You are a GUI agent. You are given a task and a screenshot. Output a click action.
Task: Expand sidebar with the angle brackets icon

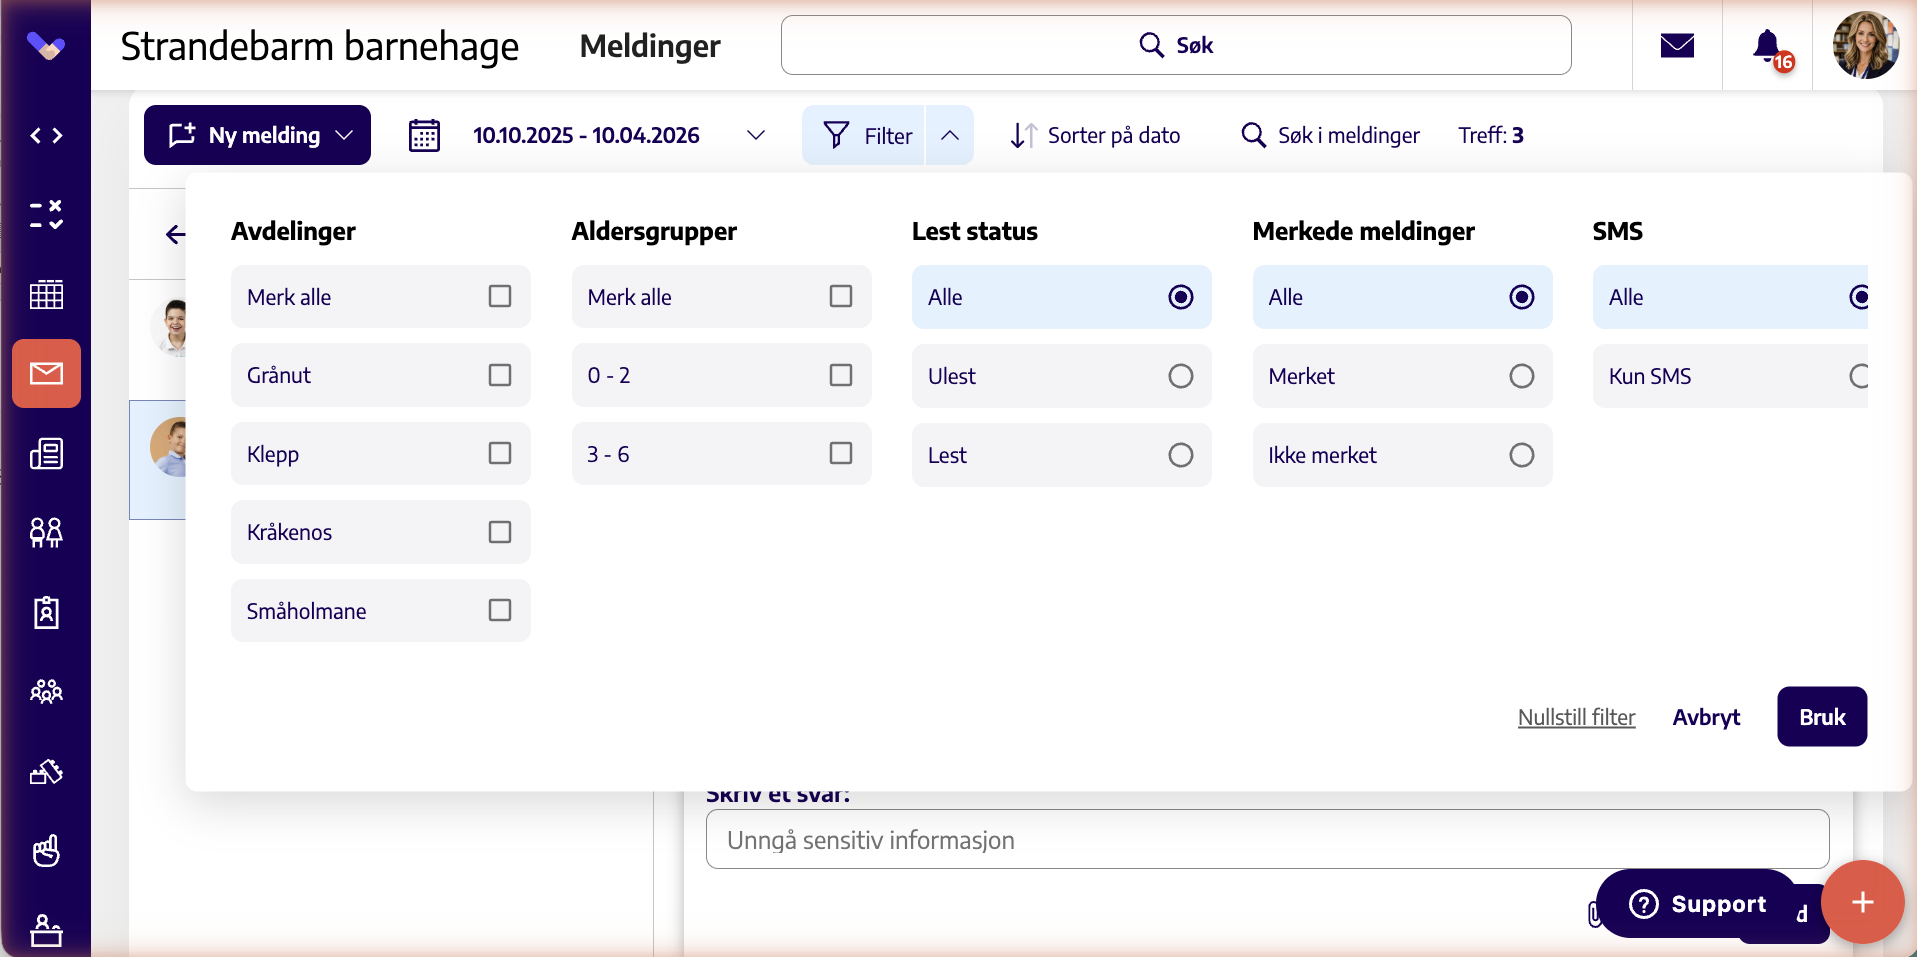tap(46, 135)
